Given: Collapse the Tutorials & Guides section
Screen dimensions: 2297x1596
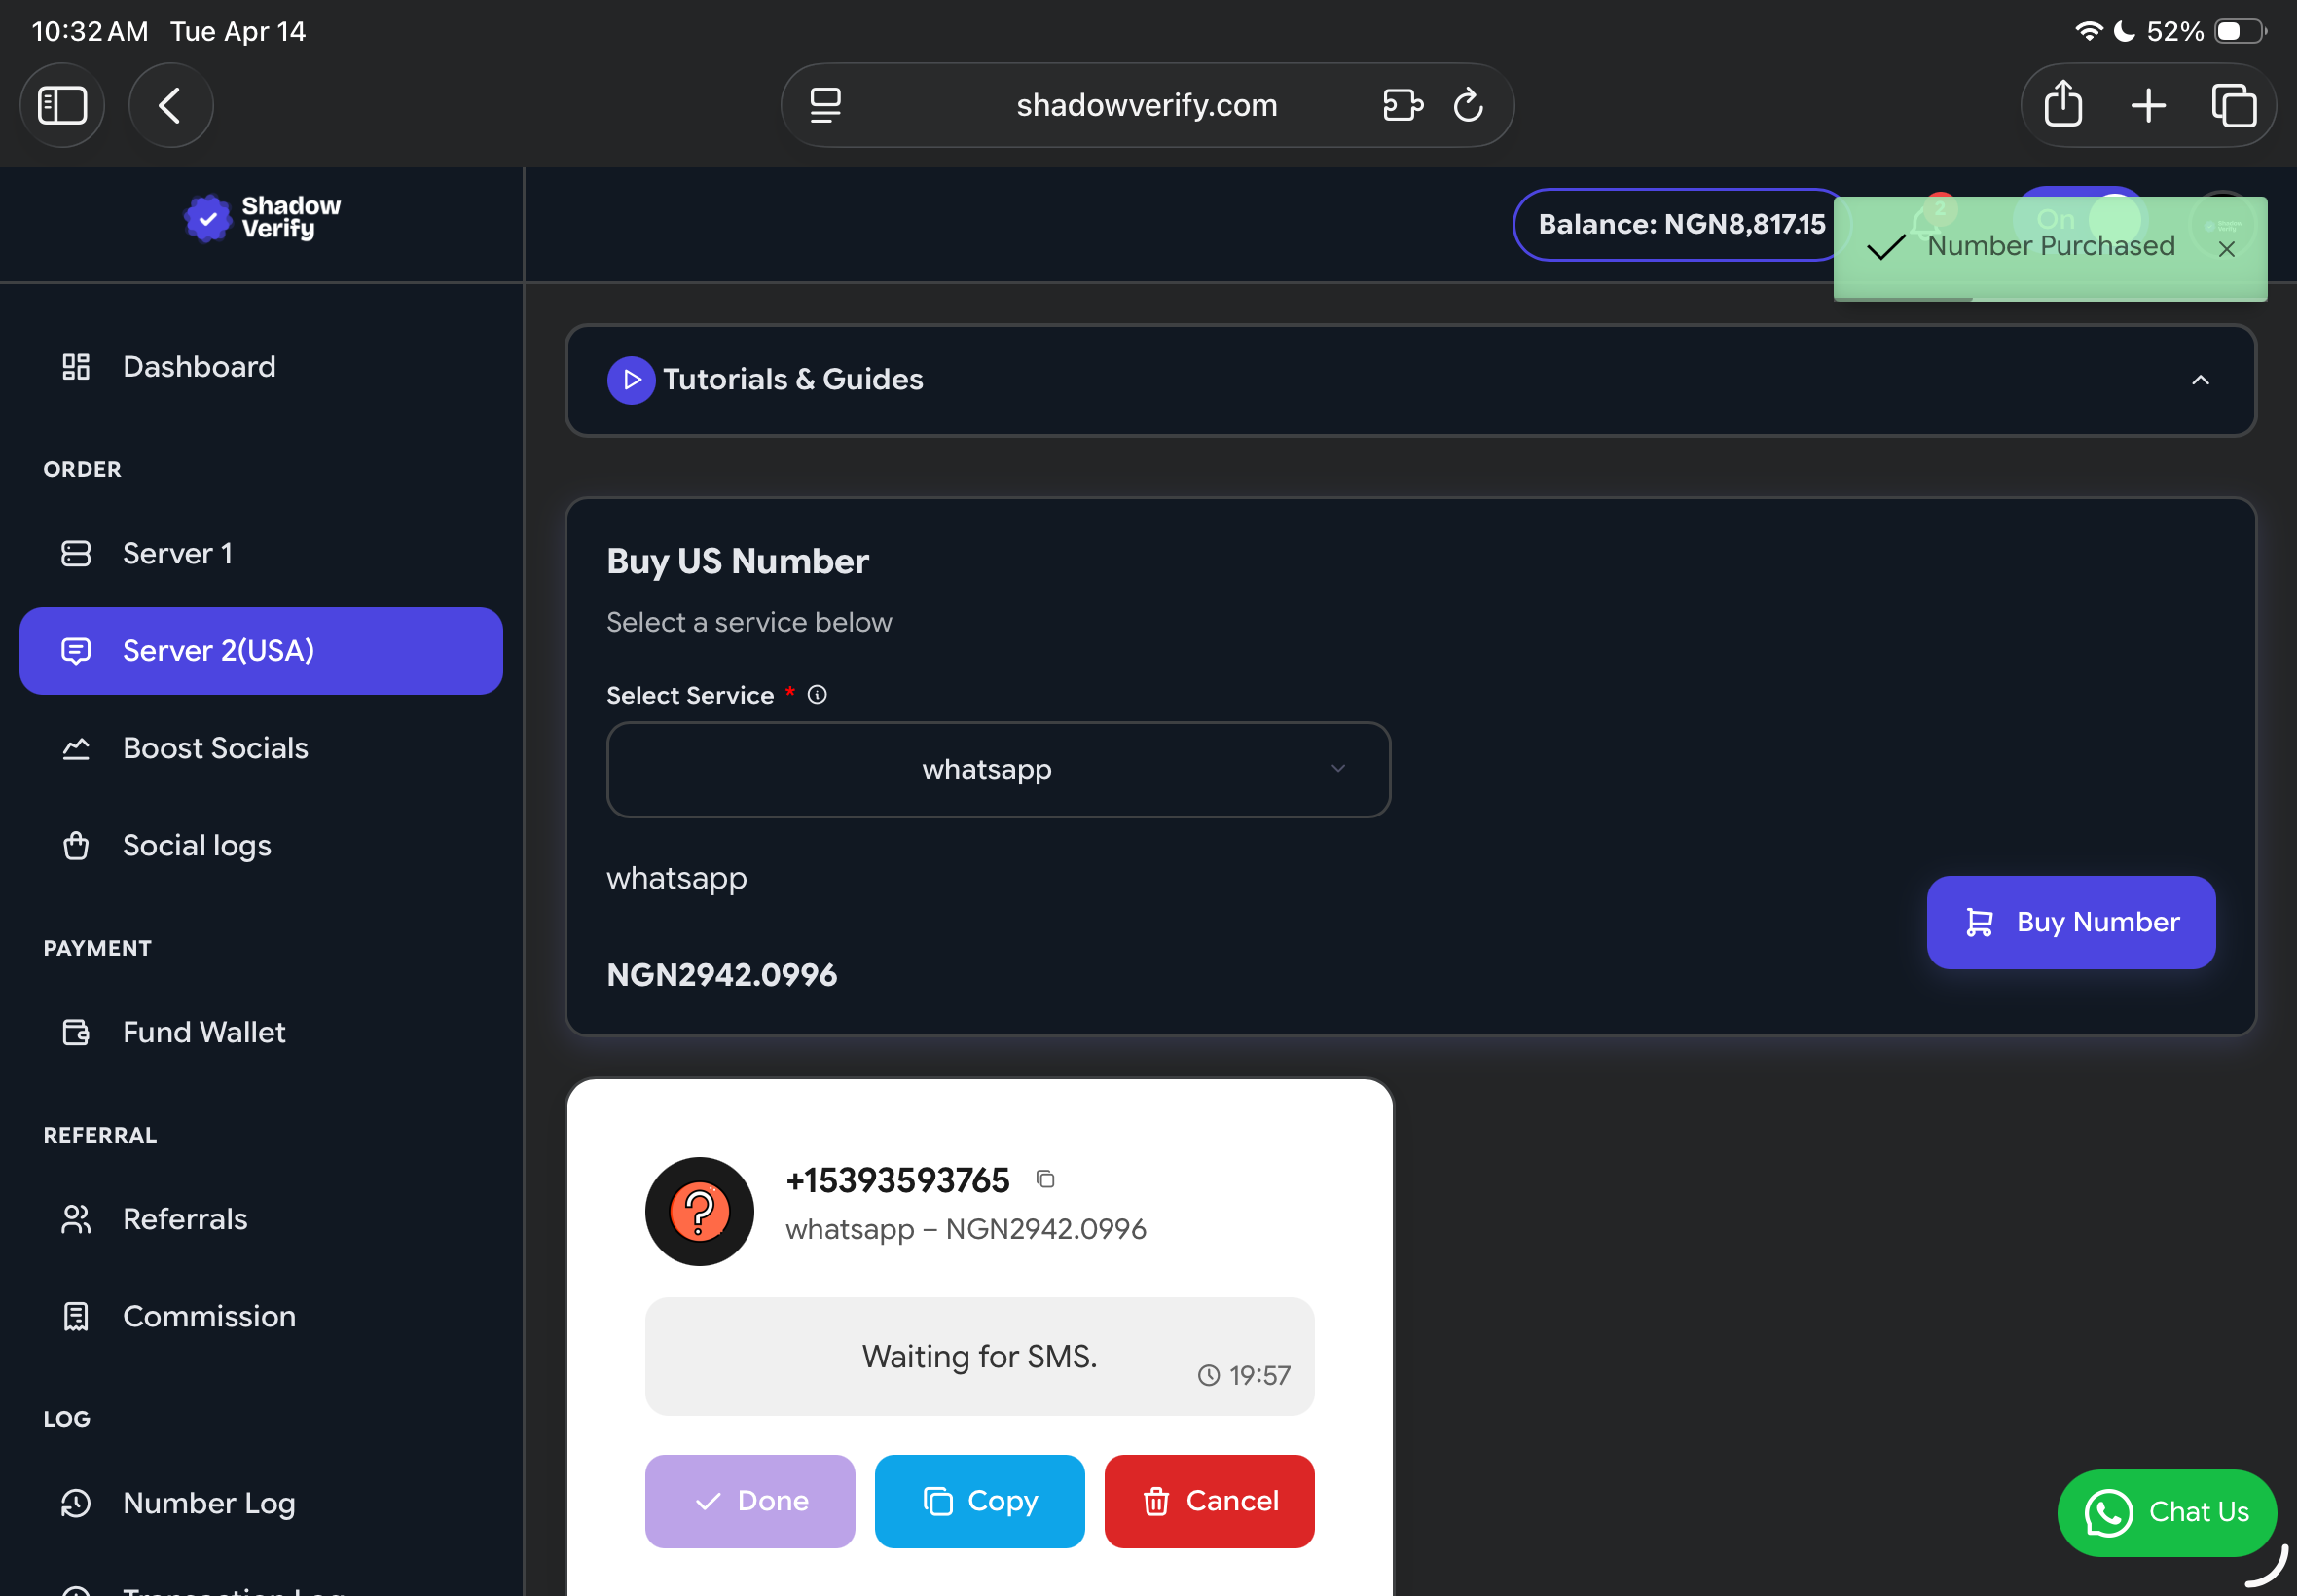Looking at the screenshot, I should pos(2200,380).
